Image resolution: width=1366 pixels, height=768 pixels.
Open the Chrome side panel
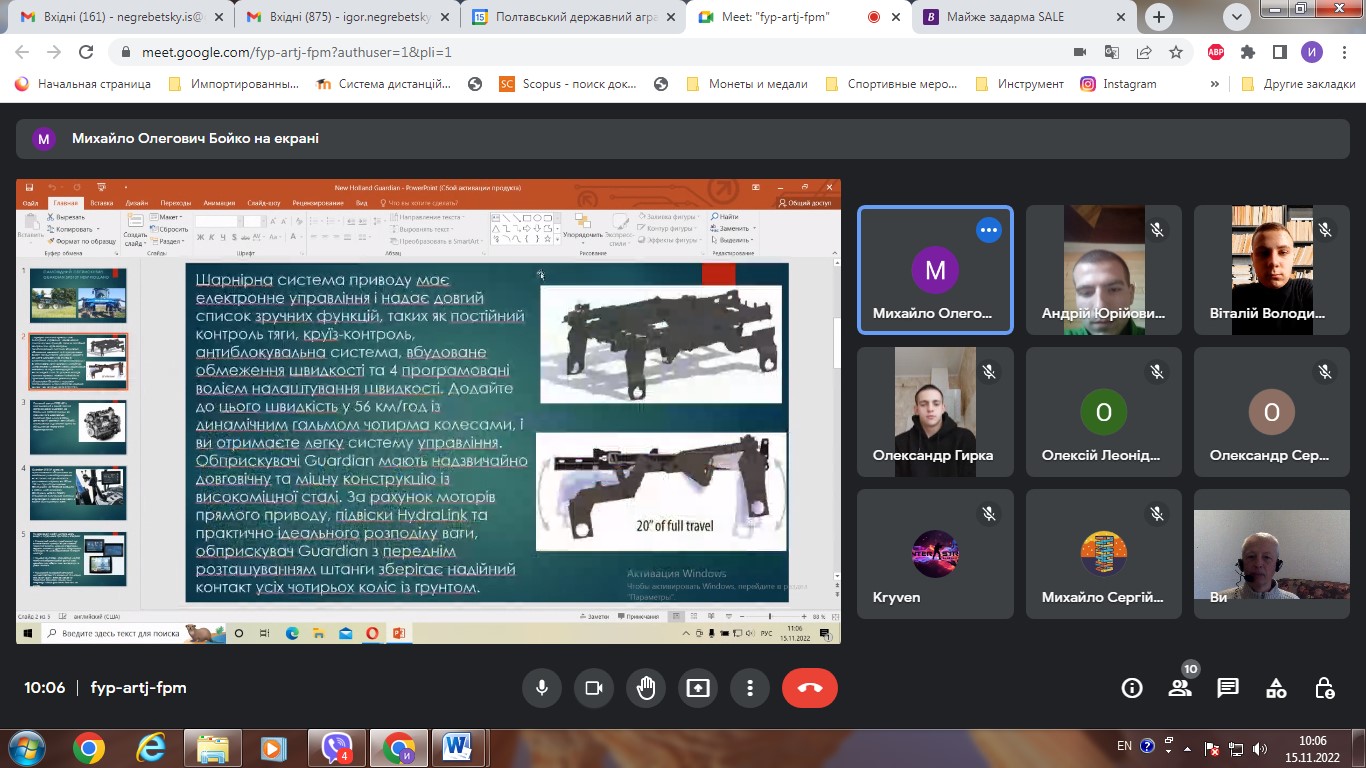pyautogui.click(x=1279, y=52)
